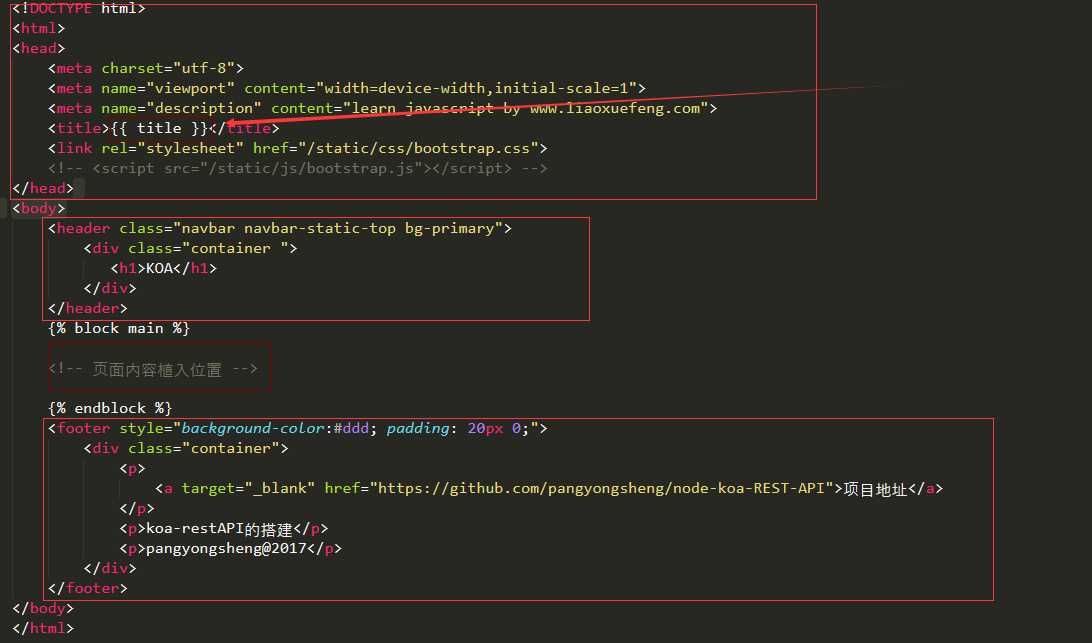Click the bootstrap.css stylesheet link line
The height and width of the screenshot is (643, 1092).
point(297,148)
